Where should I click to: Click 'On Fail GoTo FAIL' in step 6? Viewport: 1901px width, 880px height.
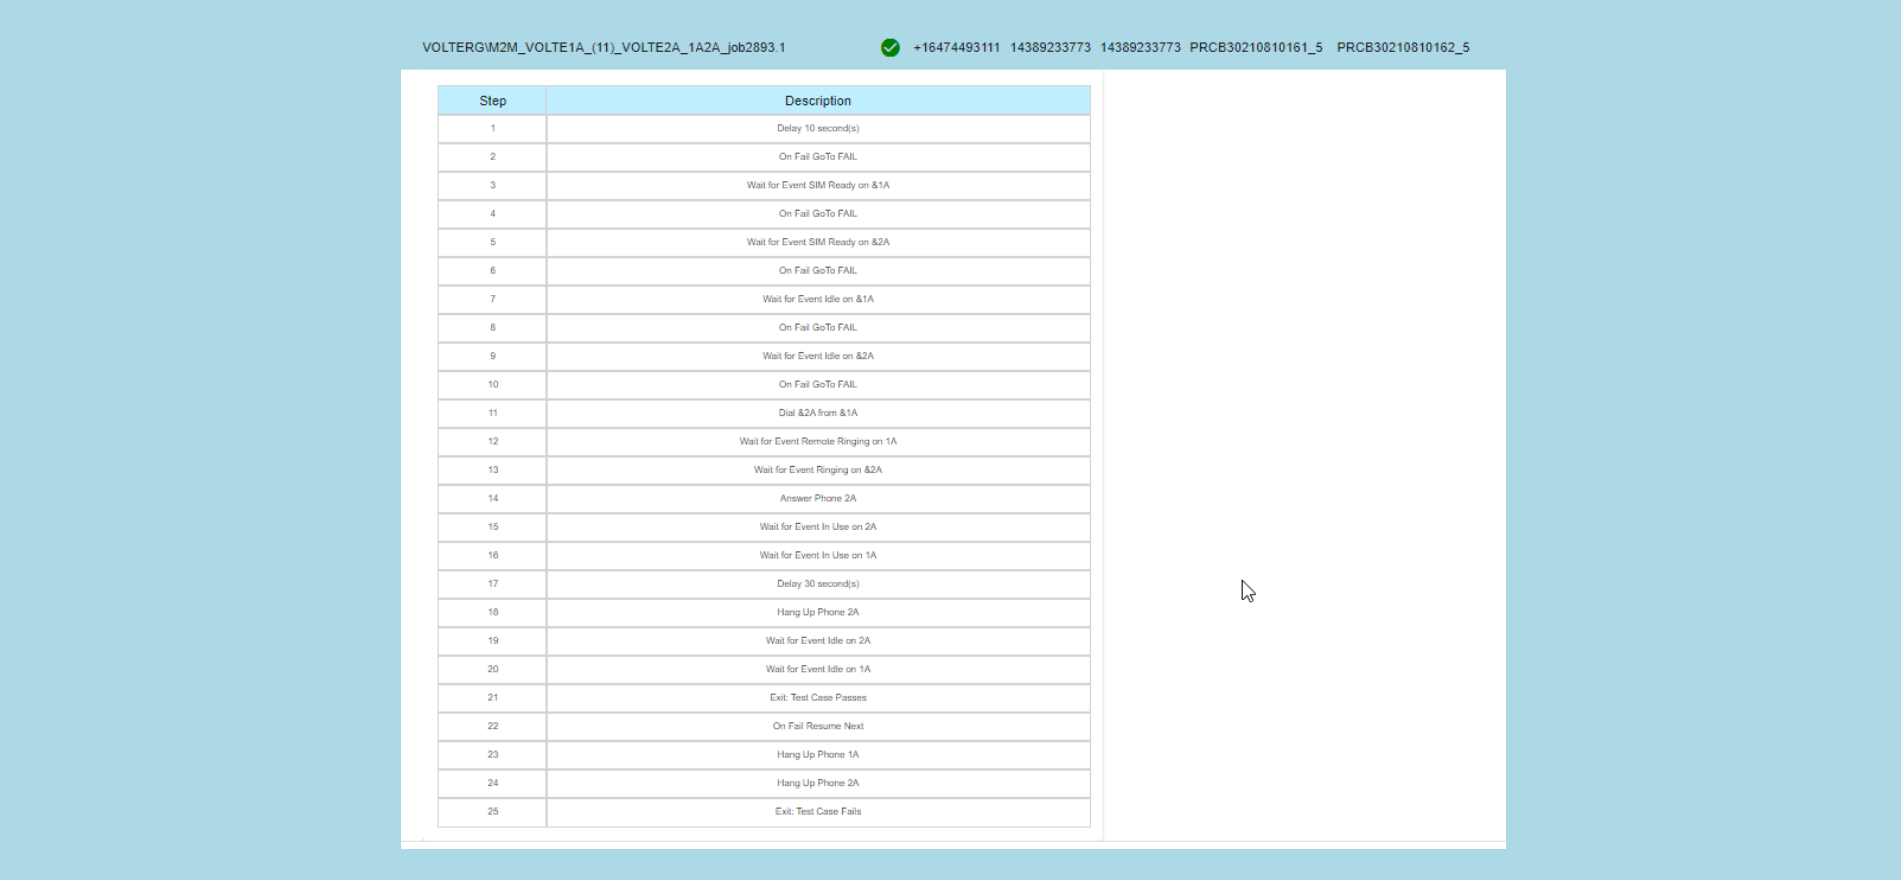point(818,271)
